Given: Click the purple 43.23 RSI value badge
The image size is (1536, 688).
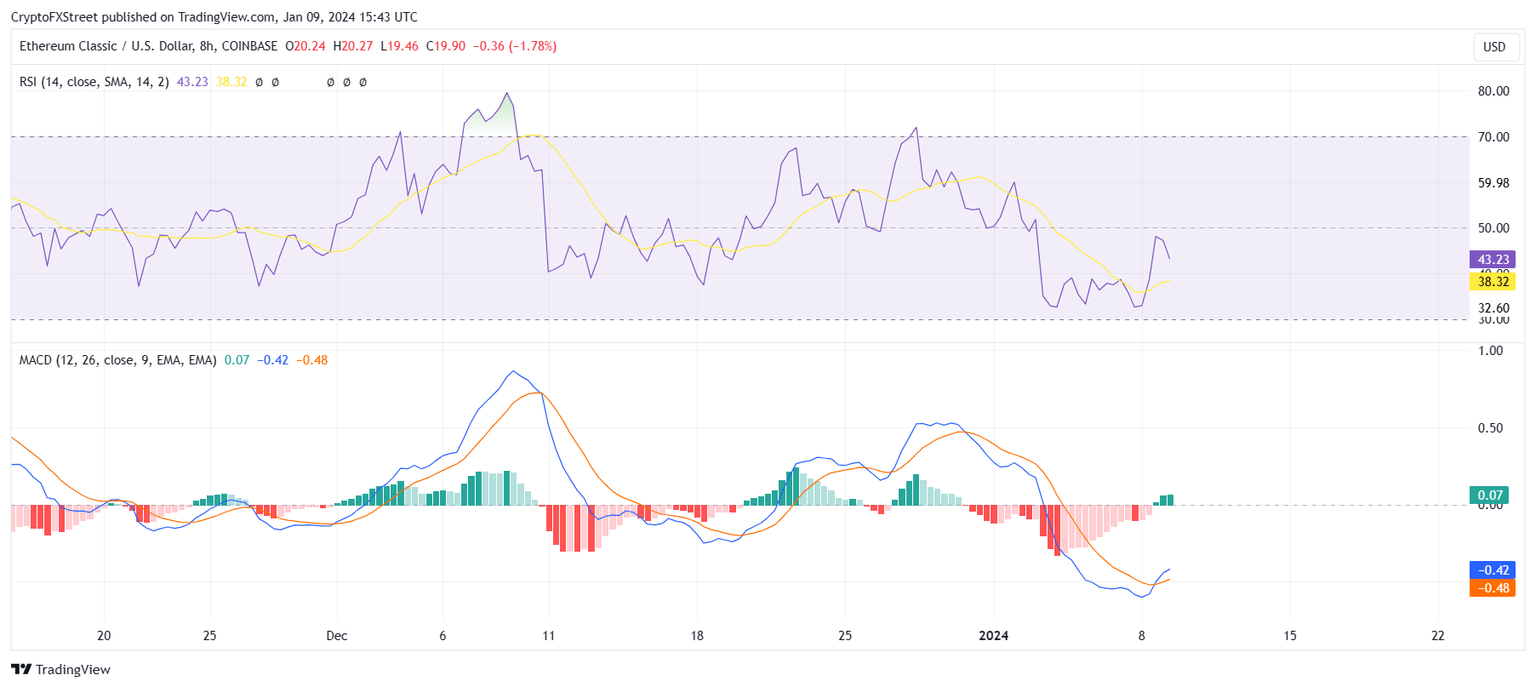Looking at the screenshot, I should click(1494, 259).
